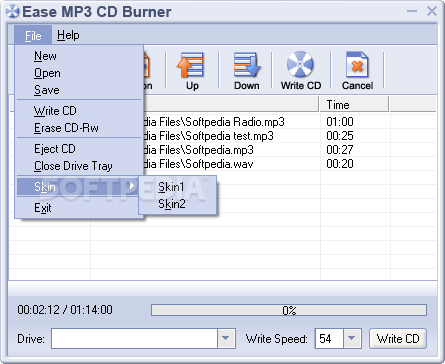The width and height of the screenshot is (445, 364).
Task: Click the Write CD button at bottom right
Action: (398, 338)
